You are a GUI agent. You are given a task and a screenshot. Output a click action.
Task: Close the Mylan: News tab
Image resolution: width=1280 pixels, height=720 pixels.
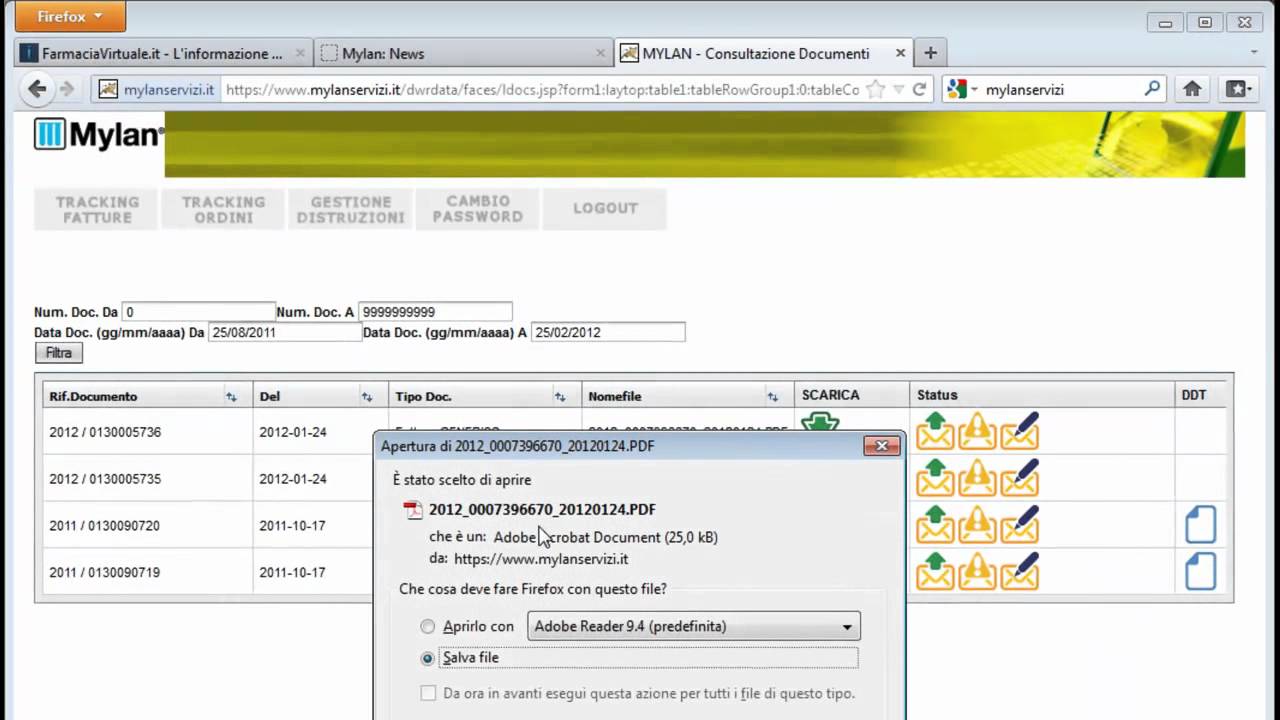(x=601, y=54)
